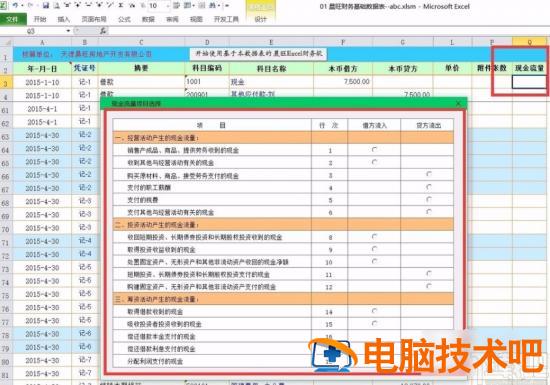Click the 2015-4-1 date in row 61
The image size is (550, 385).
click(42, 109)
